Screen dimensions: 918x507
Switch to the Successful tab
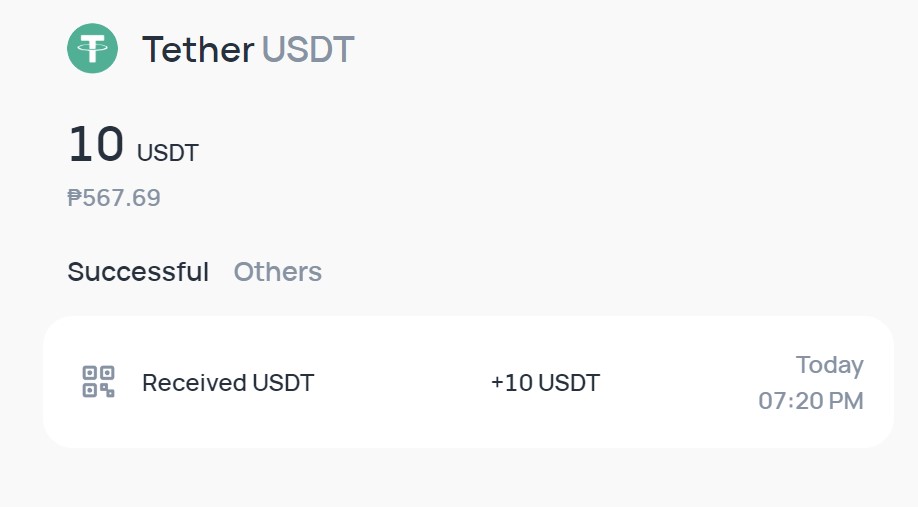coord(138,272)
